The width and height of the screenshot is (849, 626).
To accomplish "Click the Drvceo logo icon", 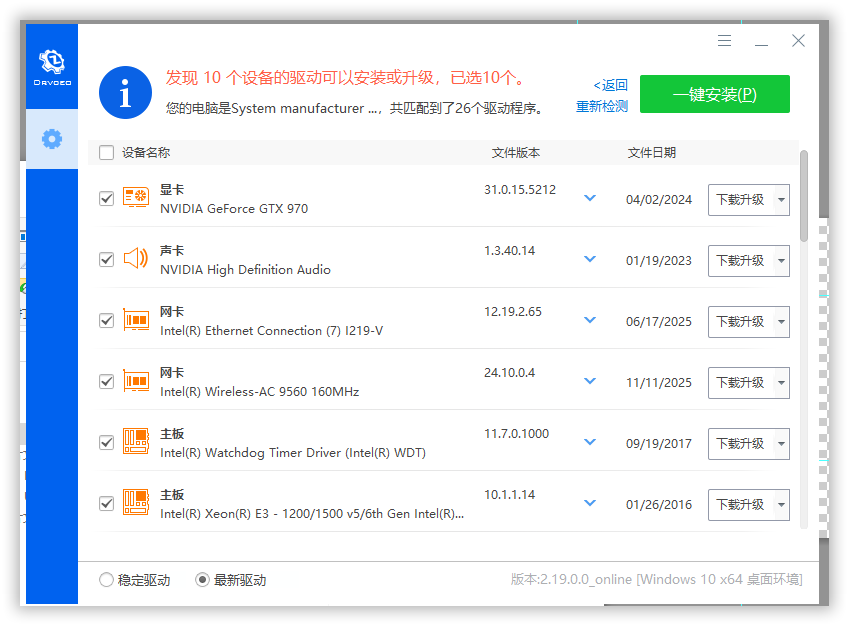I will (x=51, y=65).
